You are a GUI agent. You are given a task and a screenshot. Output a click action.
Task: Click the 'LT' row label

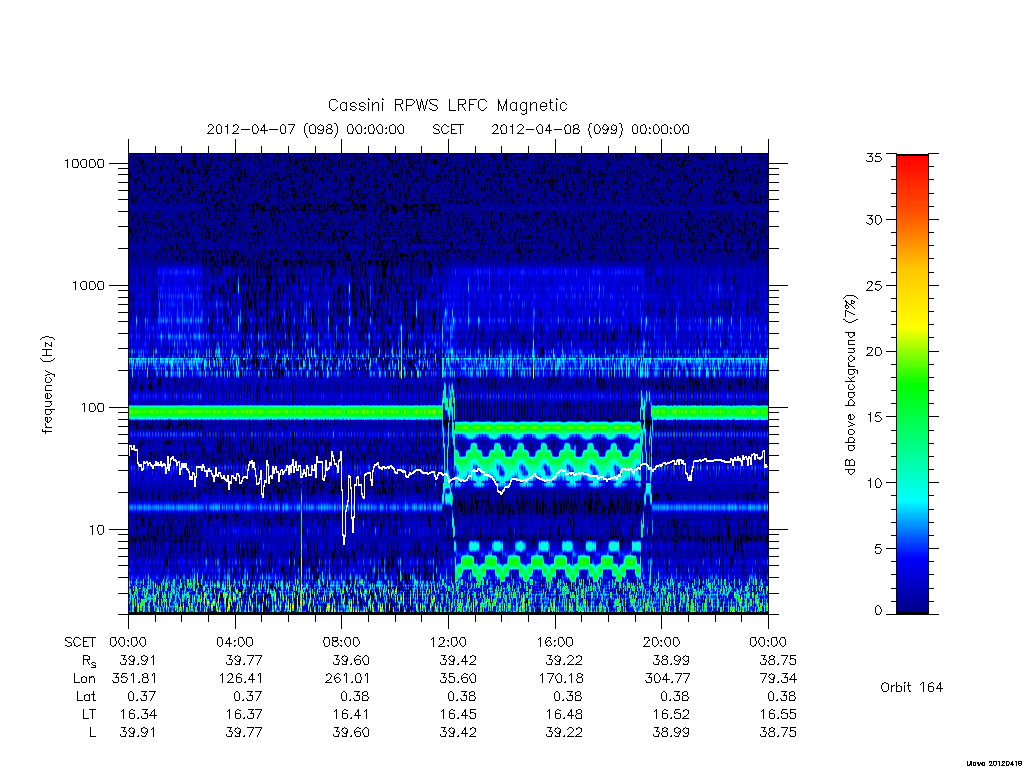pyautogui.click(x=89, y=714)
